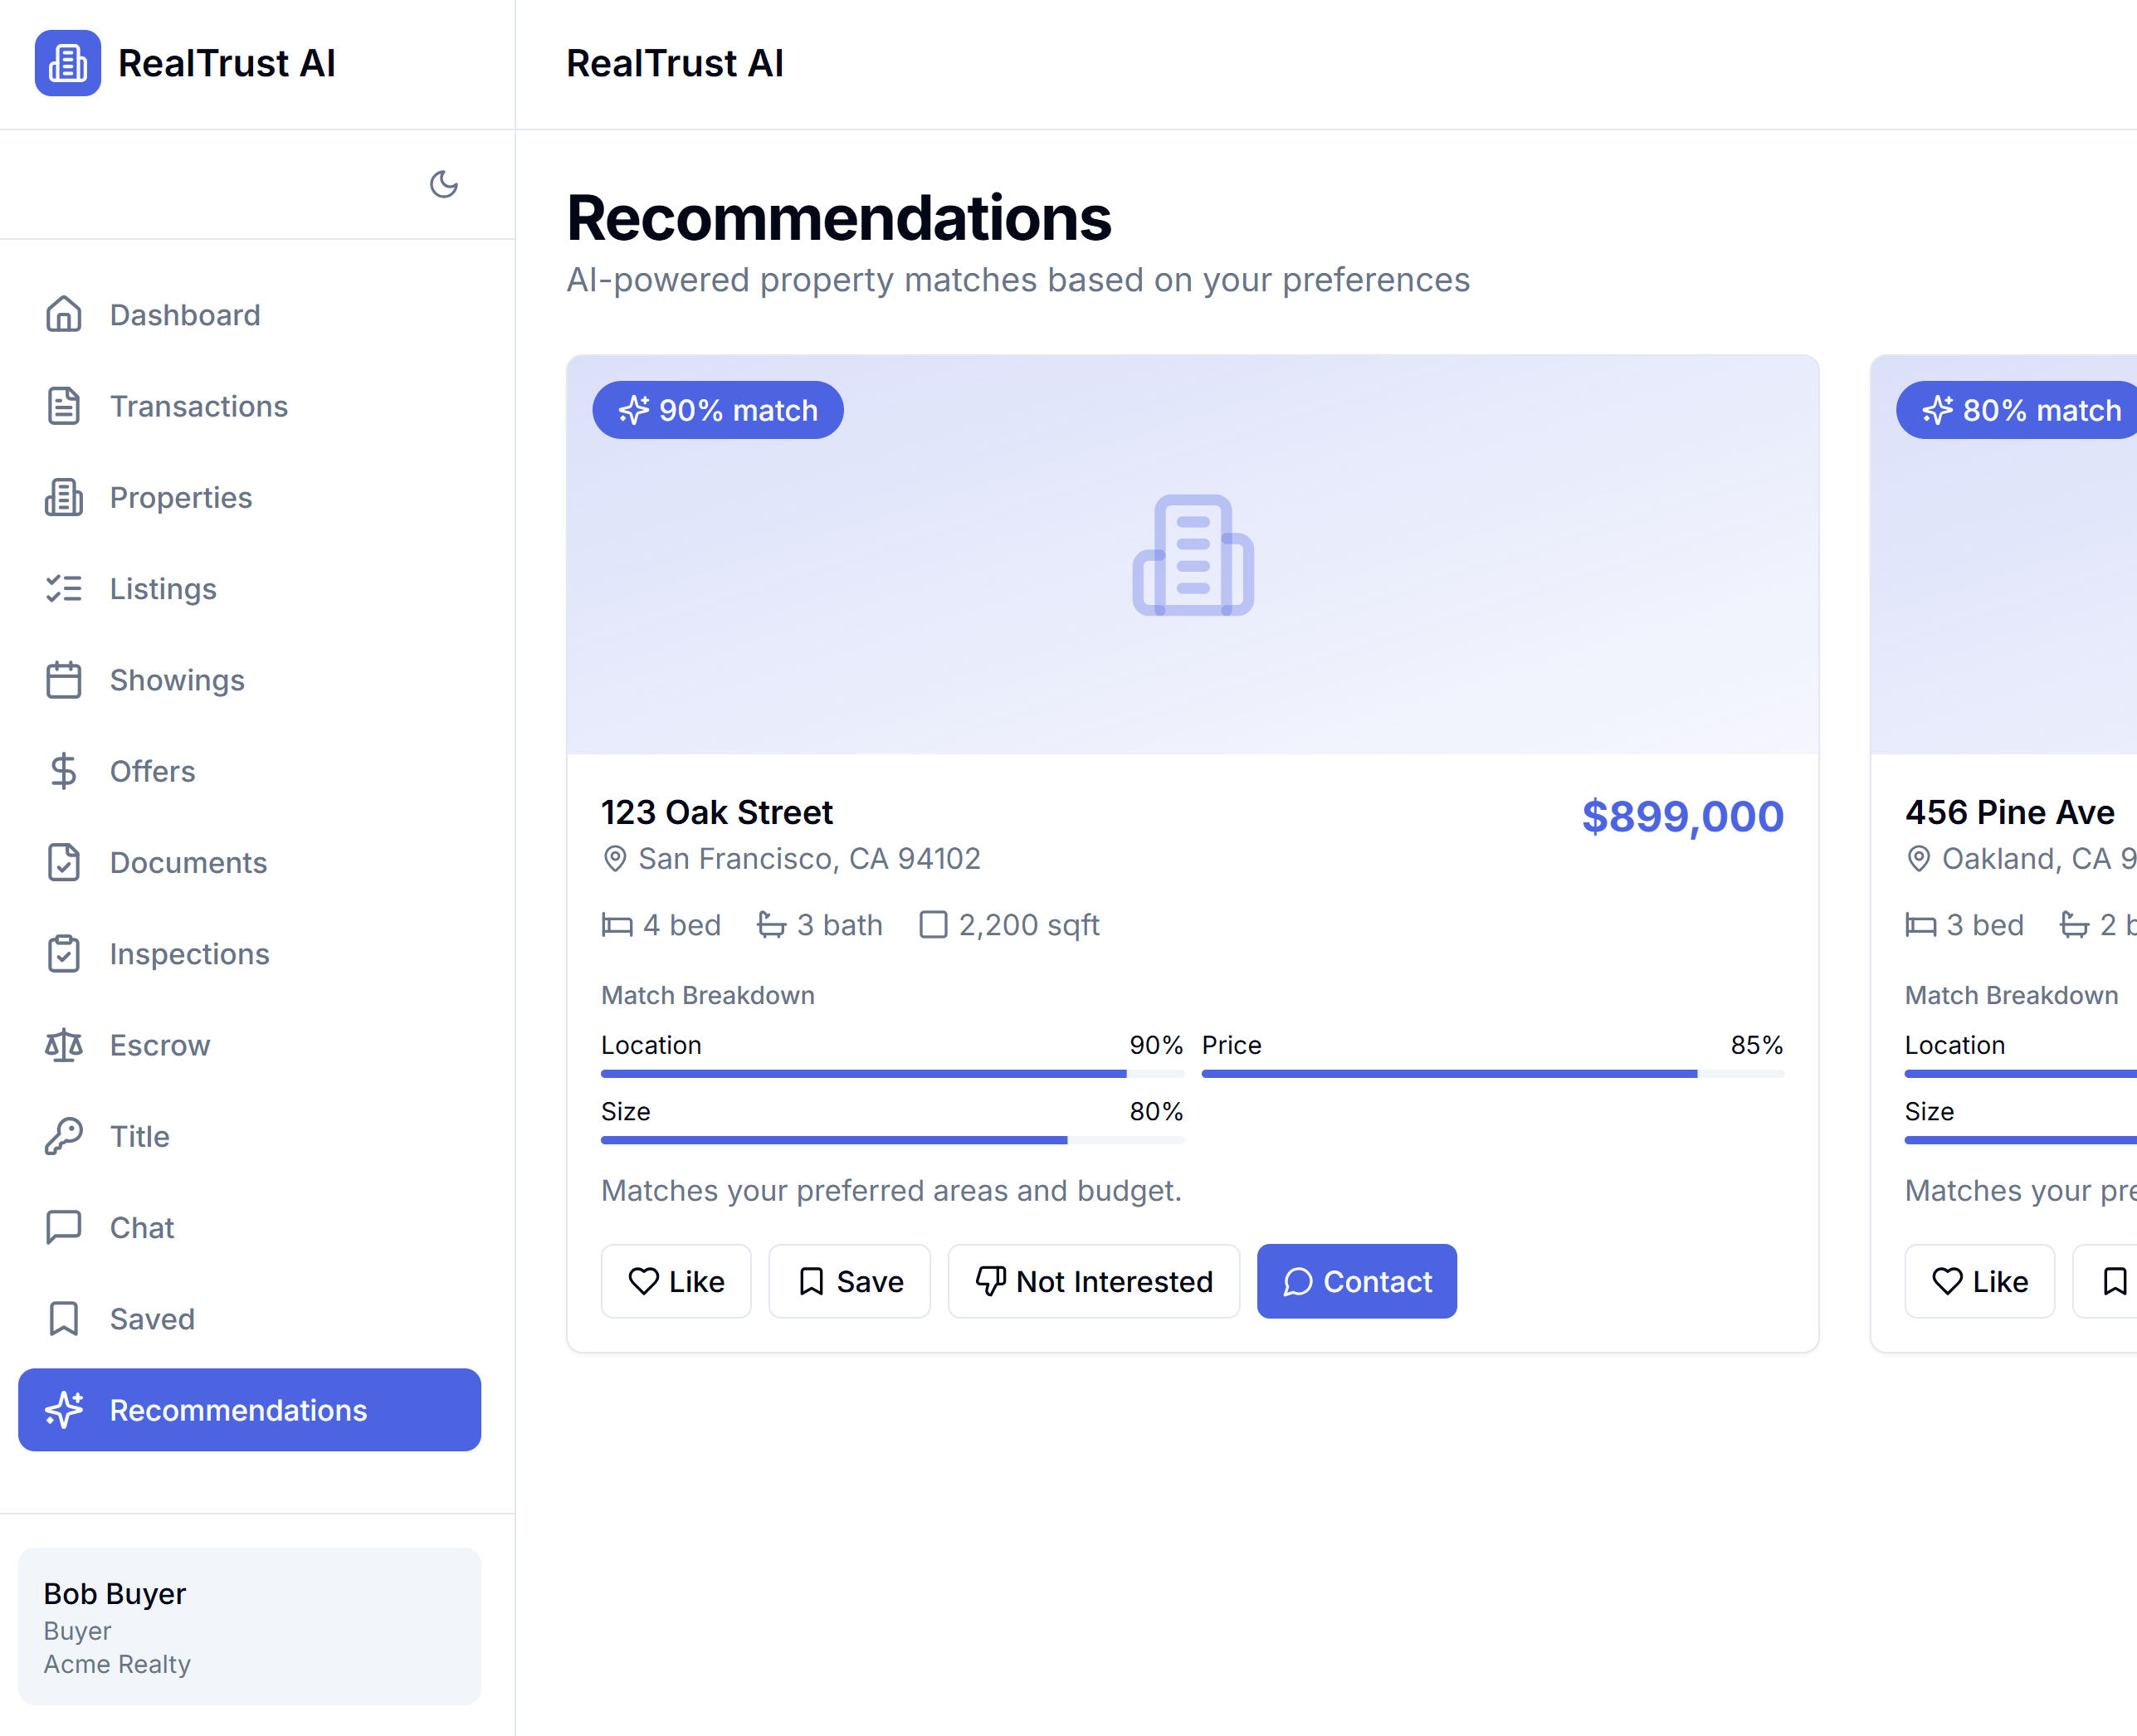Screen dimensions: 2137x1736
Task: Open Showings via the calendar icon
Action: point(64,680)
